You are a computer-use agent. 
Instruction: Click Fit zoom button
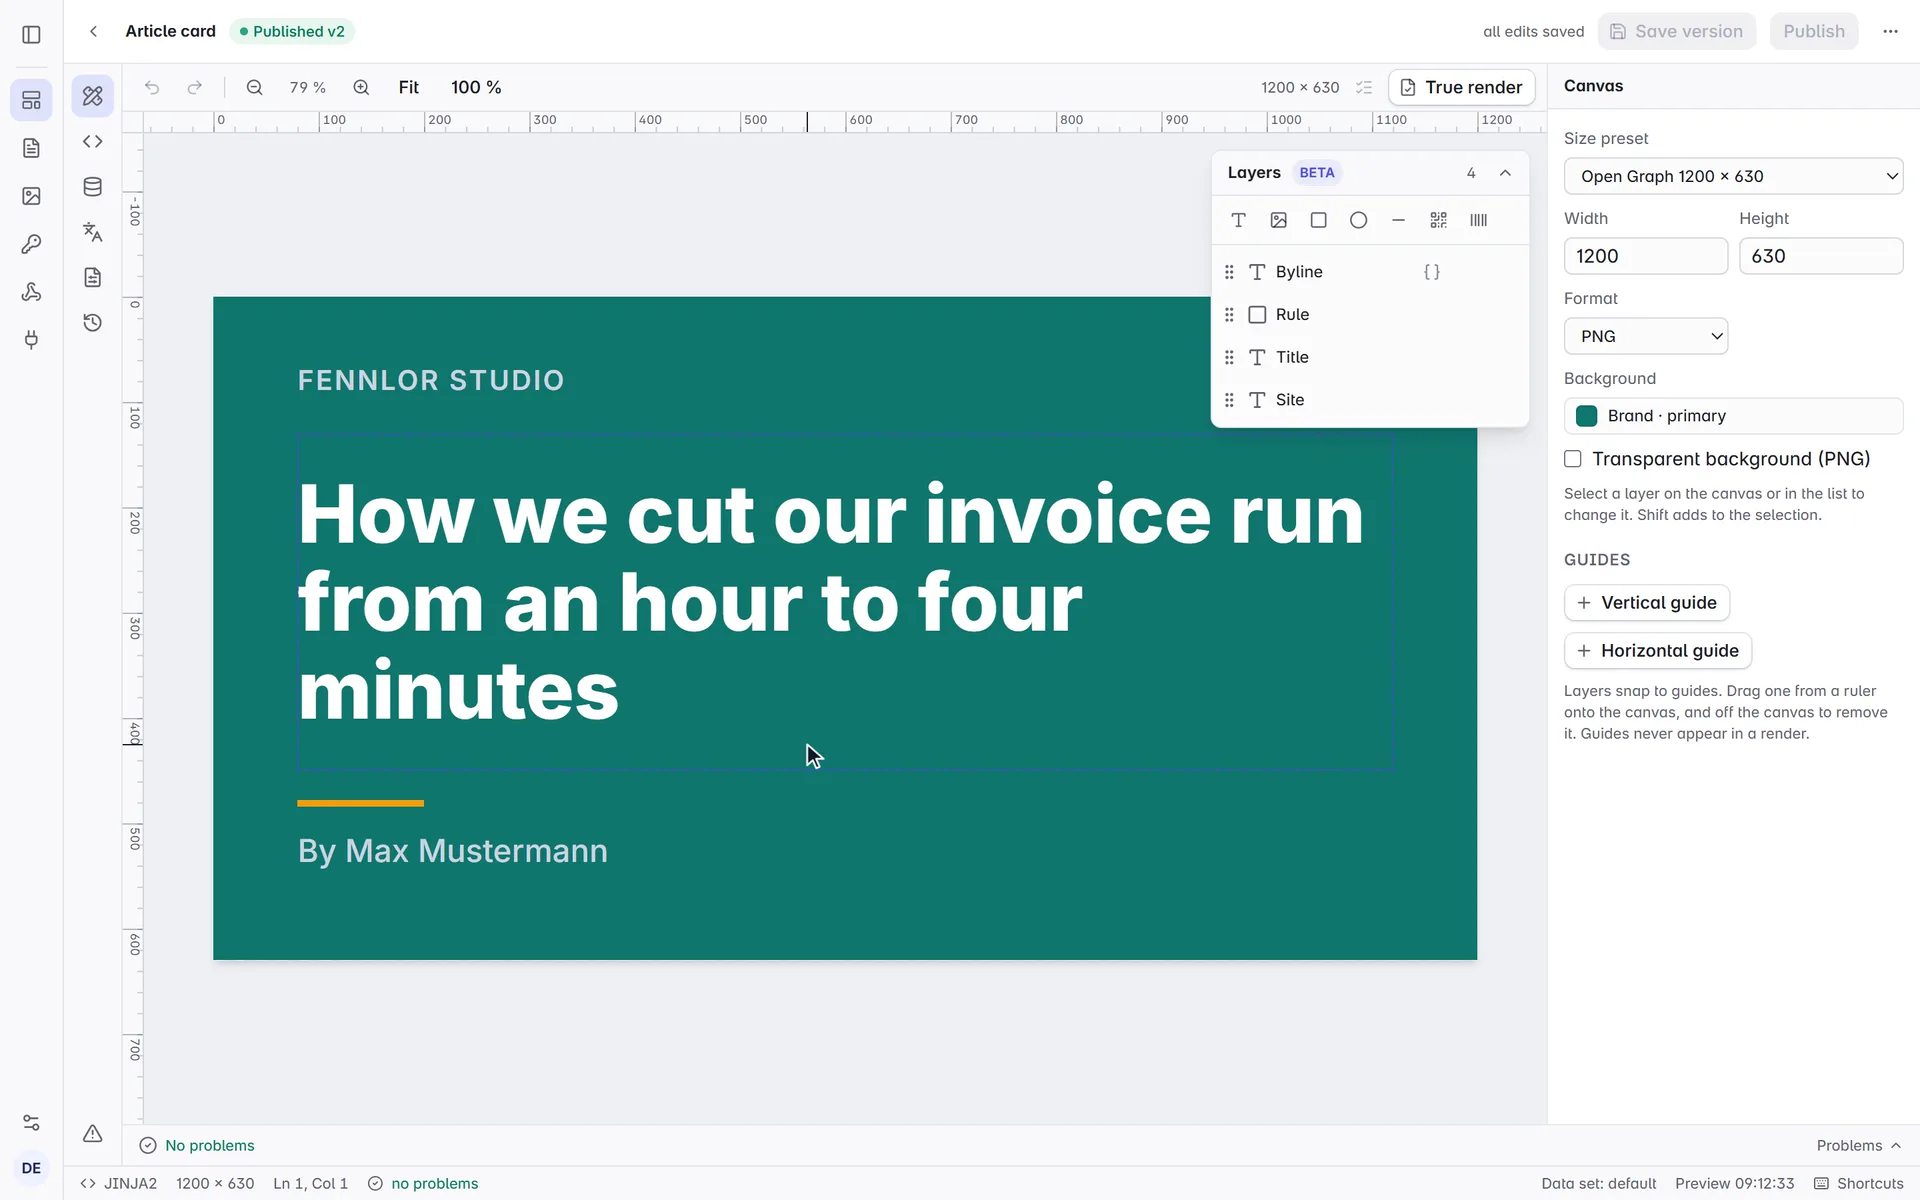(x=408, y=87)
